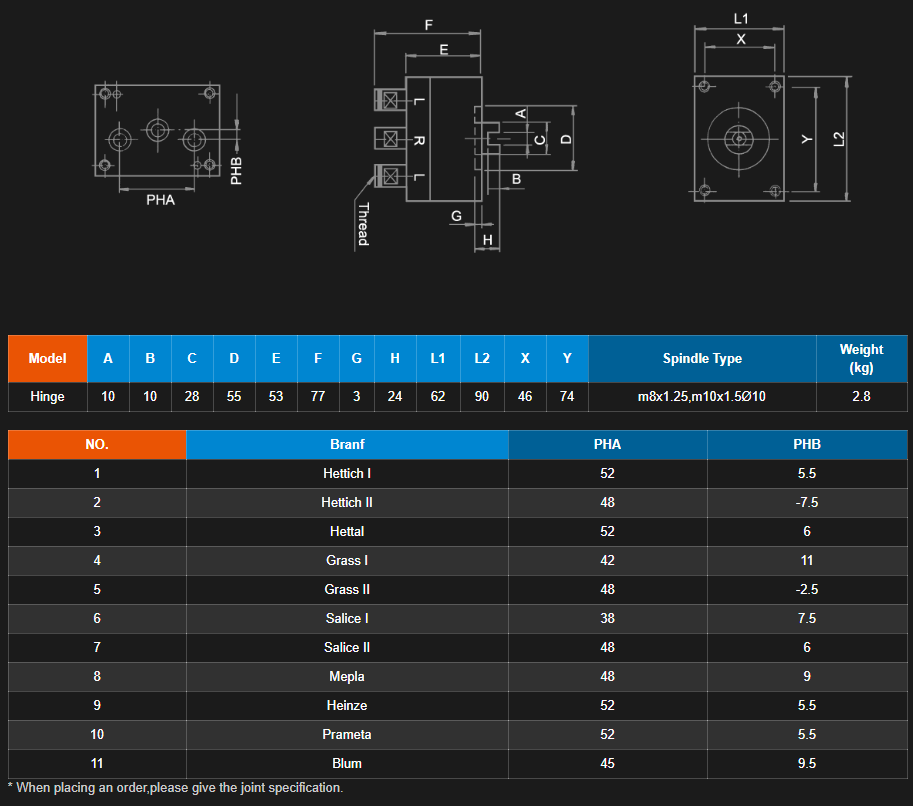Screen dimensions: 913x806
Task: Click the R port in side-view diagram
Action: pos(418,140)
